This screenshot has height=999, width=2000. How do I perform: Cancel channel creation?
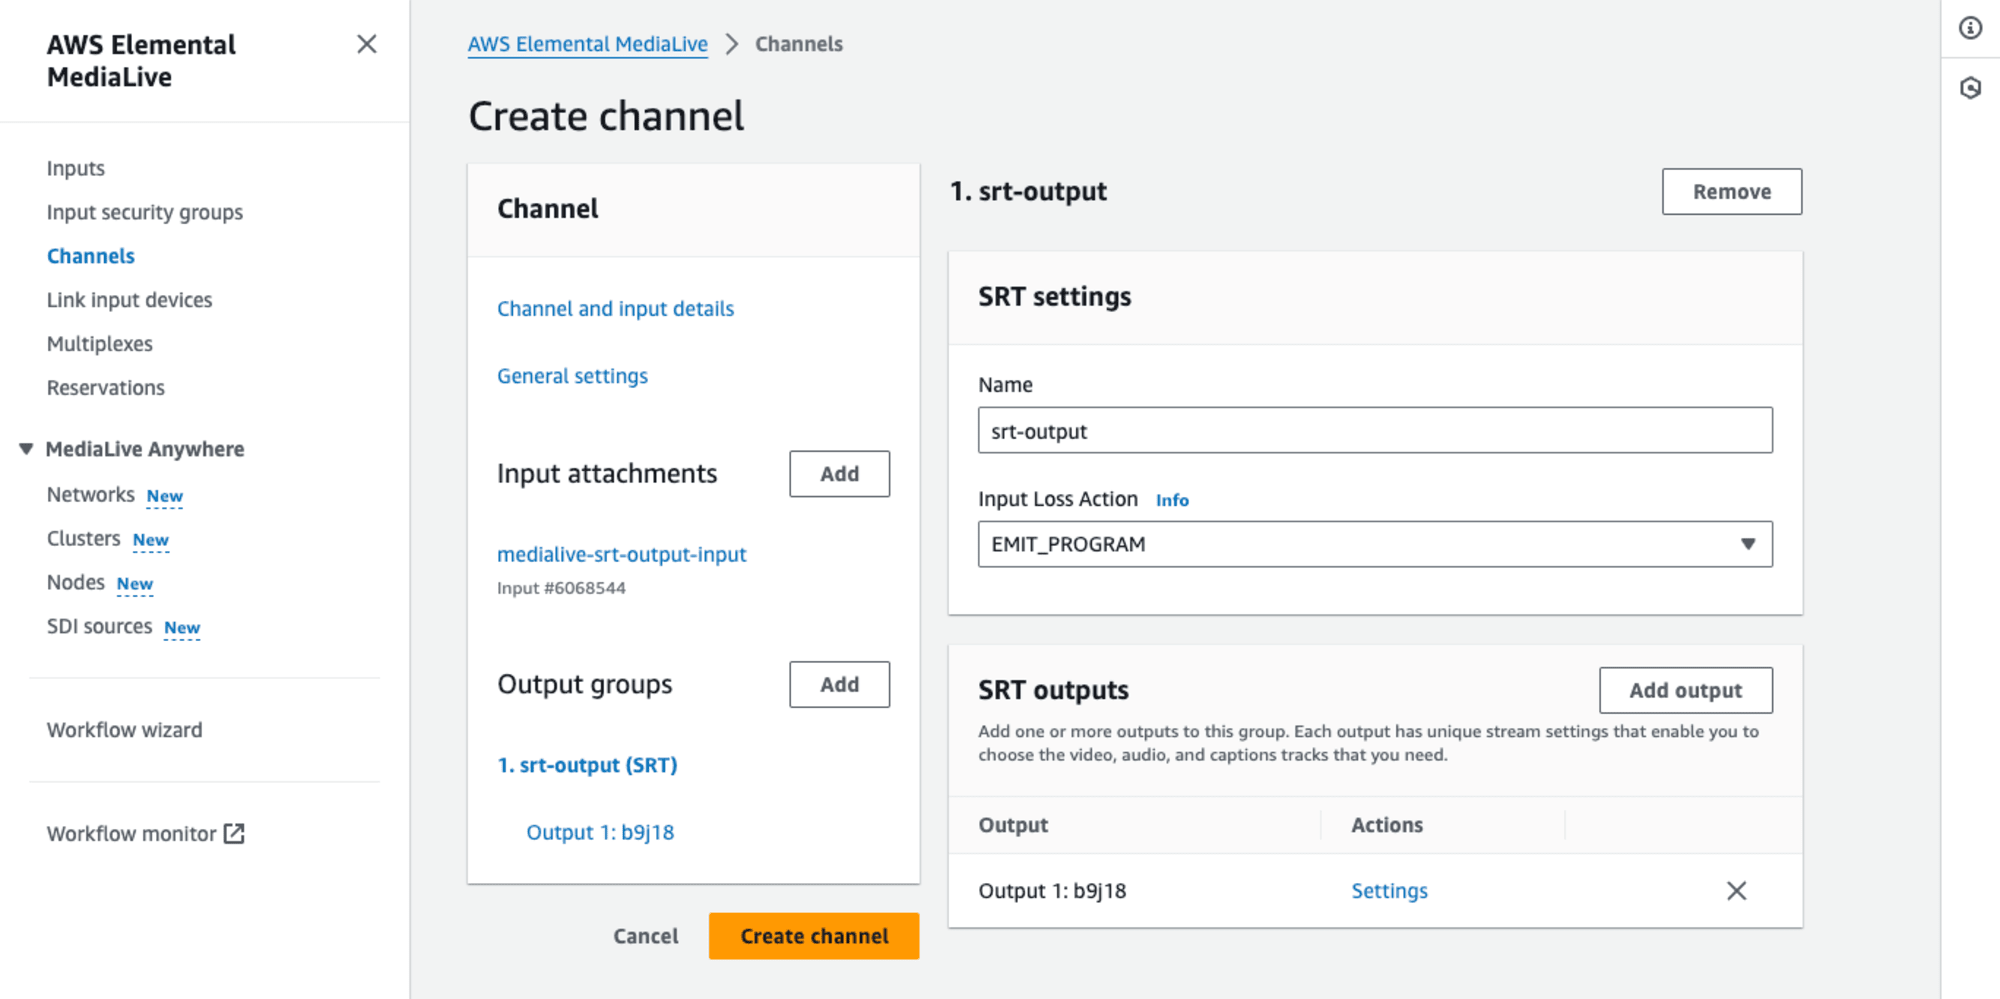tap(646, 936)
